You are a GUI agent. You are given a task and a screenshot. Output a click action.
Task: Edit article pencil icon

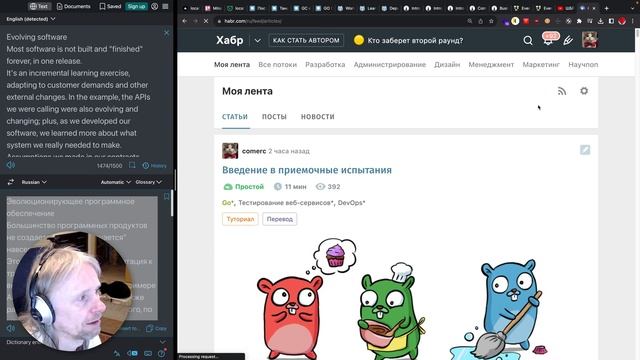coord(585,150)
